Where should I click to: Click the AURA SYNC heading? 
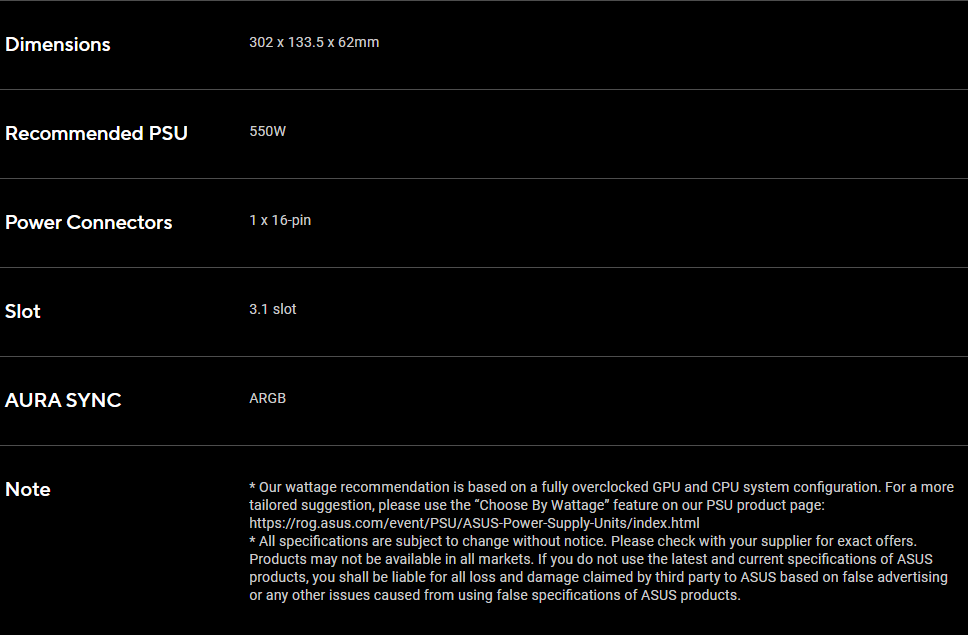pyautogui.click(x=63, y=400)
